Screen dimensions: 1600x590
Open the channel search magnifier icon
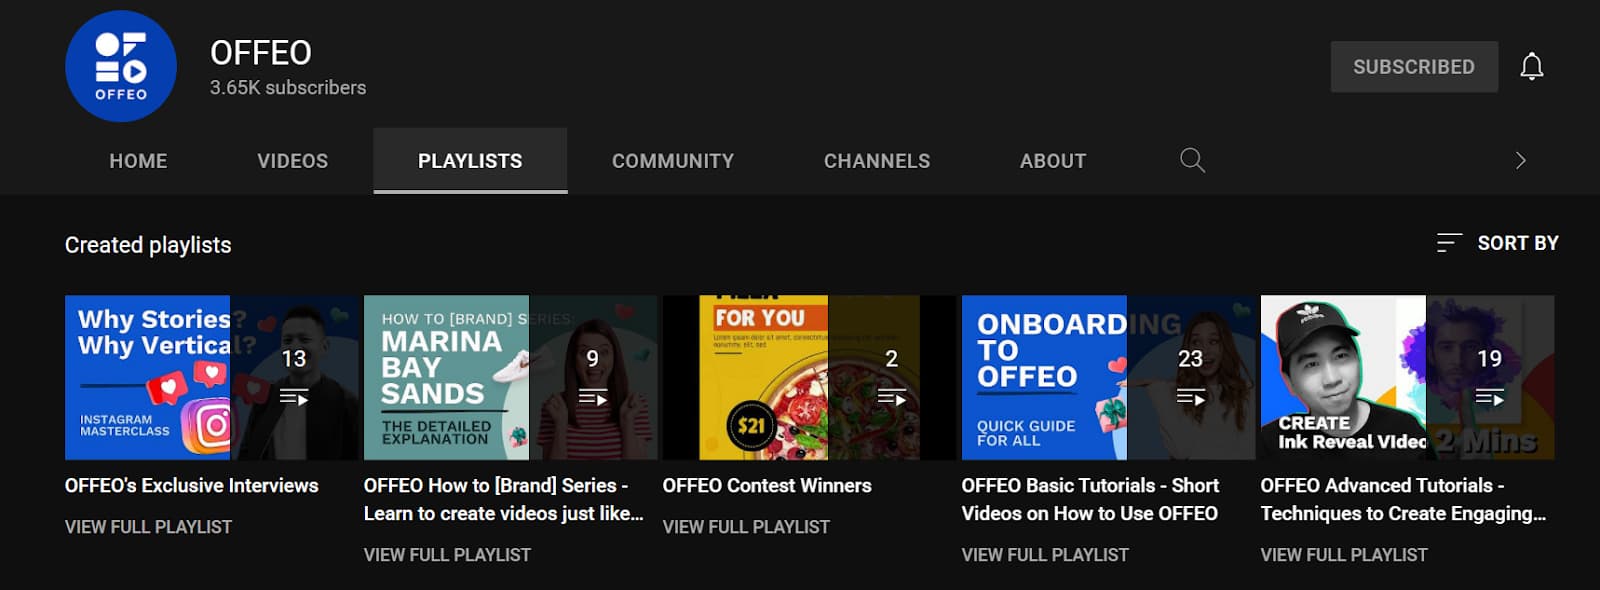(x=1192, y=160)
